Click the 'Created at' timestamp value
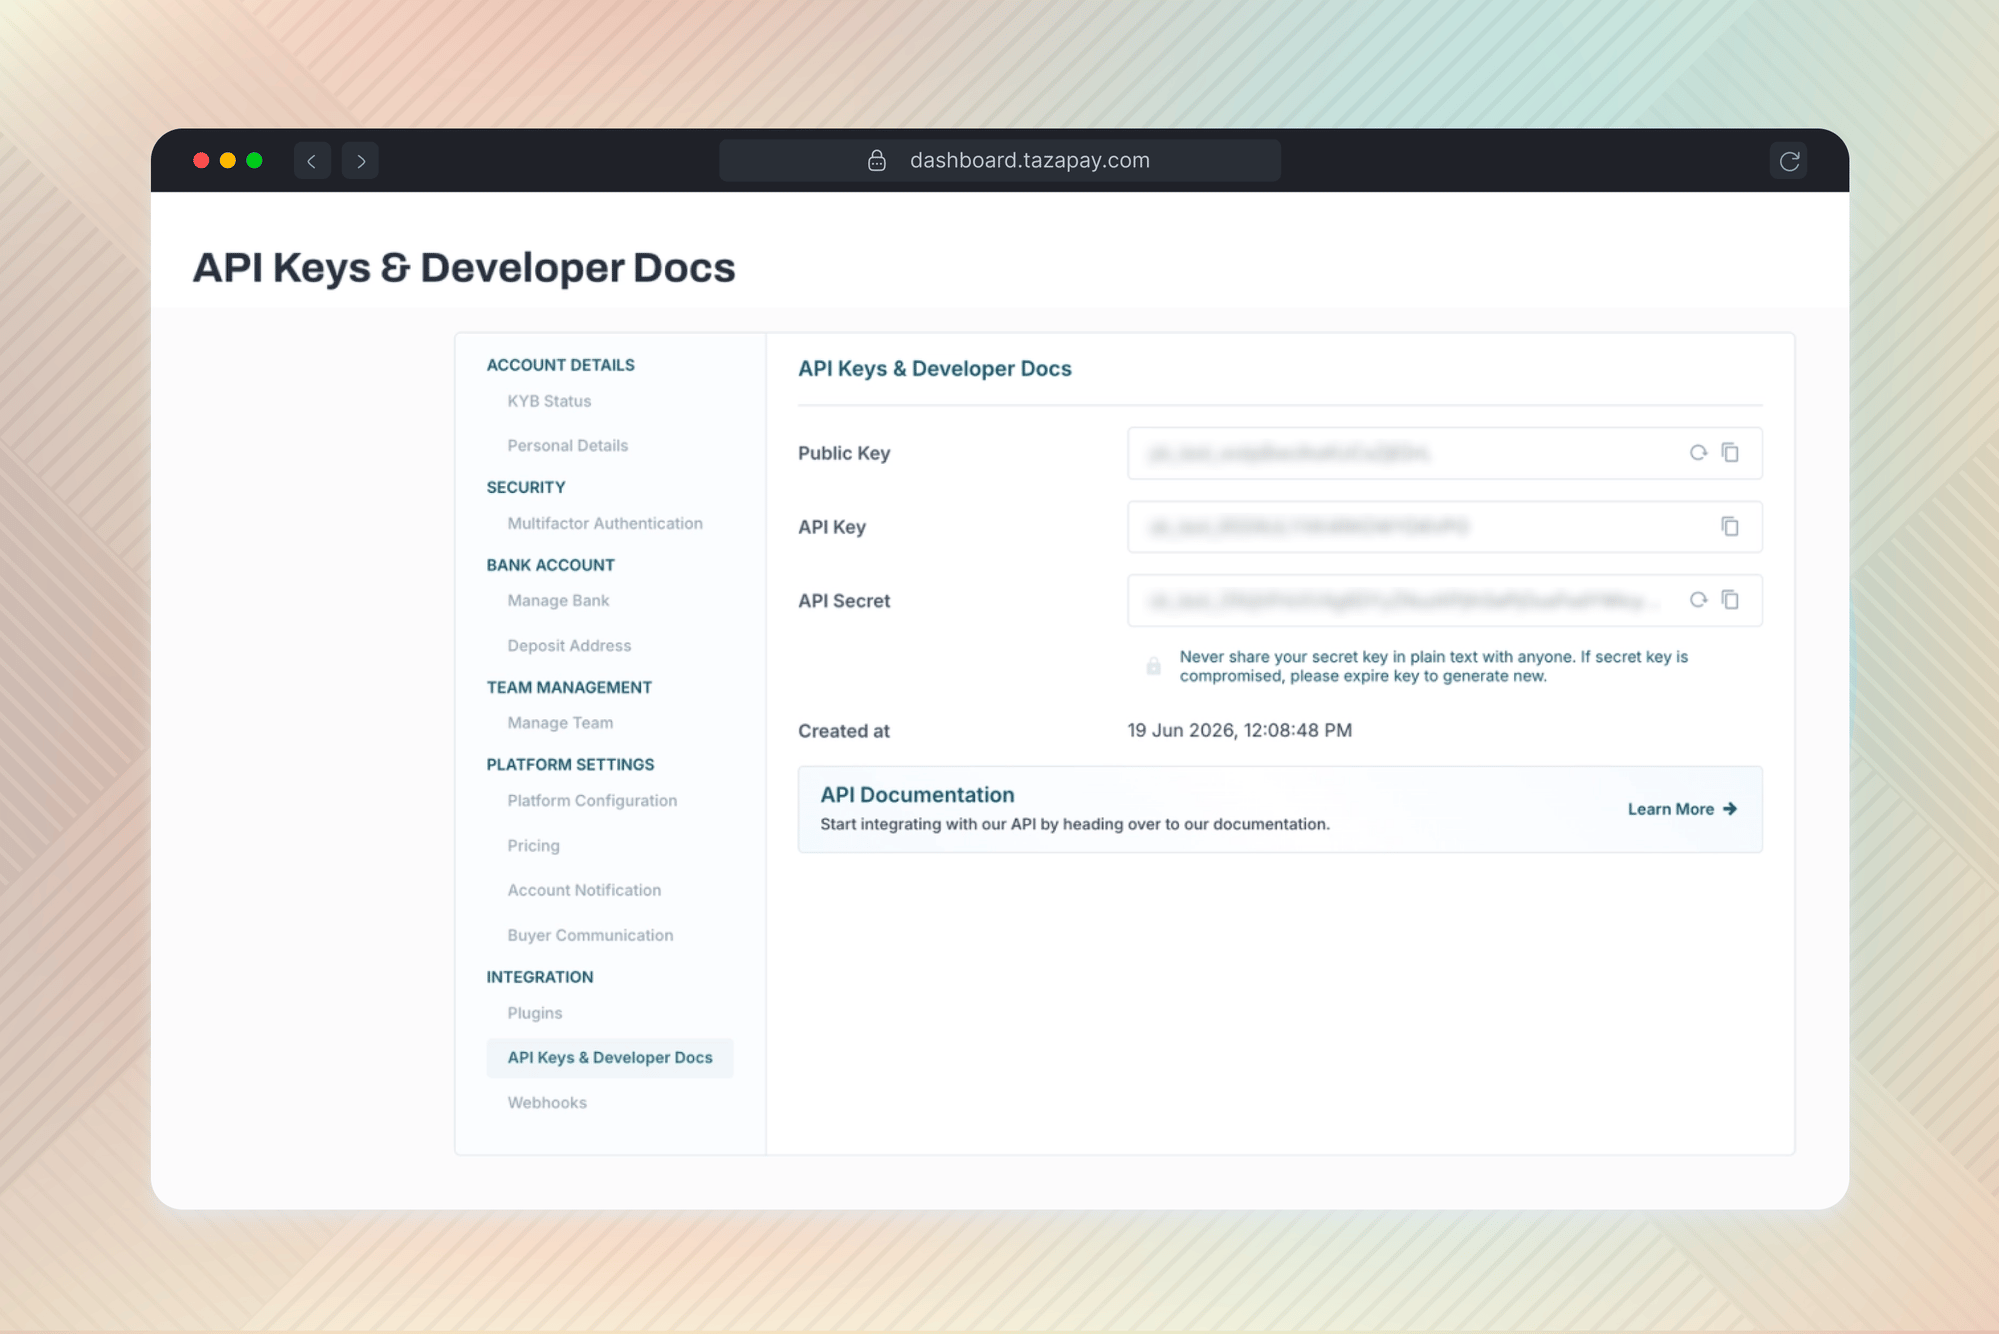This screenshot has height=1334, width=1999. coord(1240,731)
